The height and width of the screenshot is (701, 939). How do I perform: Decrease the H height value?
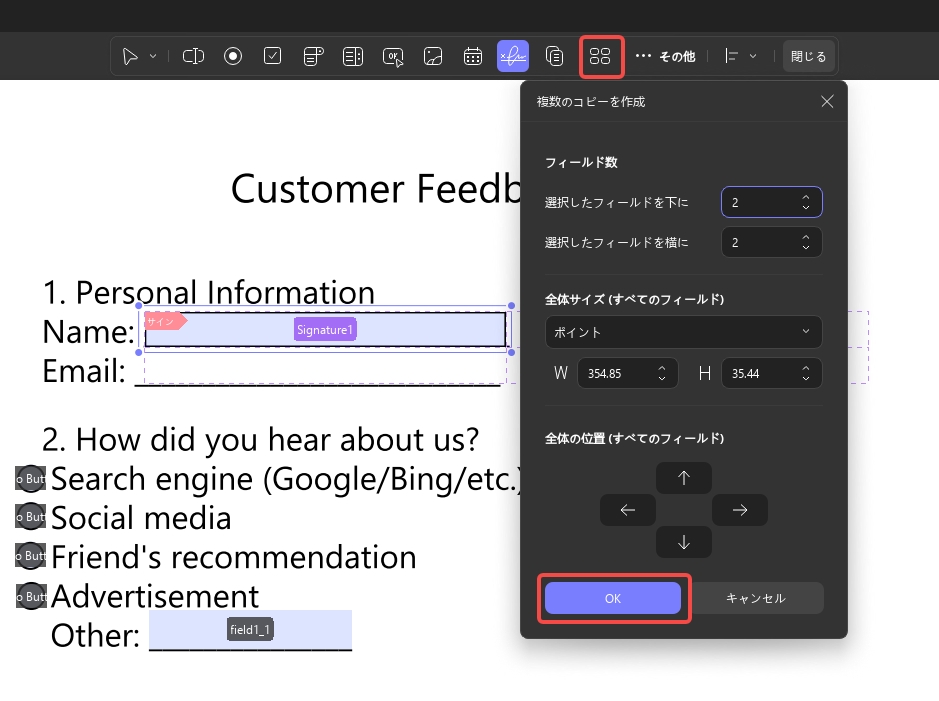[806, 378]
